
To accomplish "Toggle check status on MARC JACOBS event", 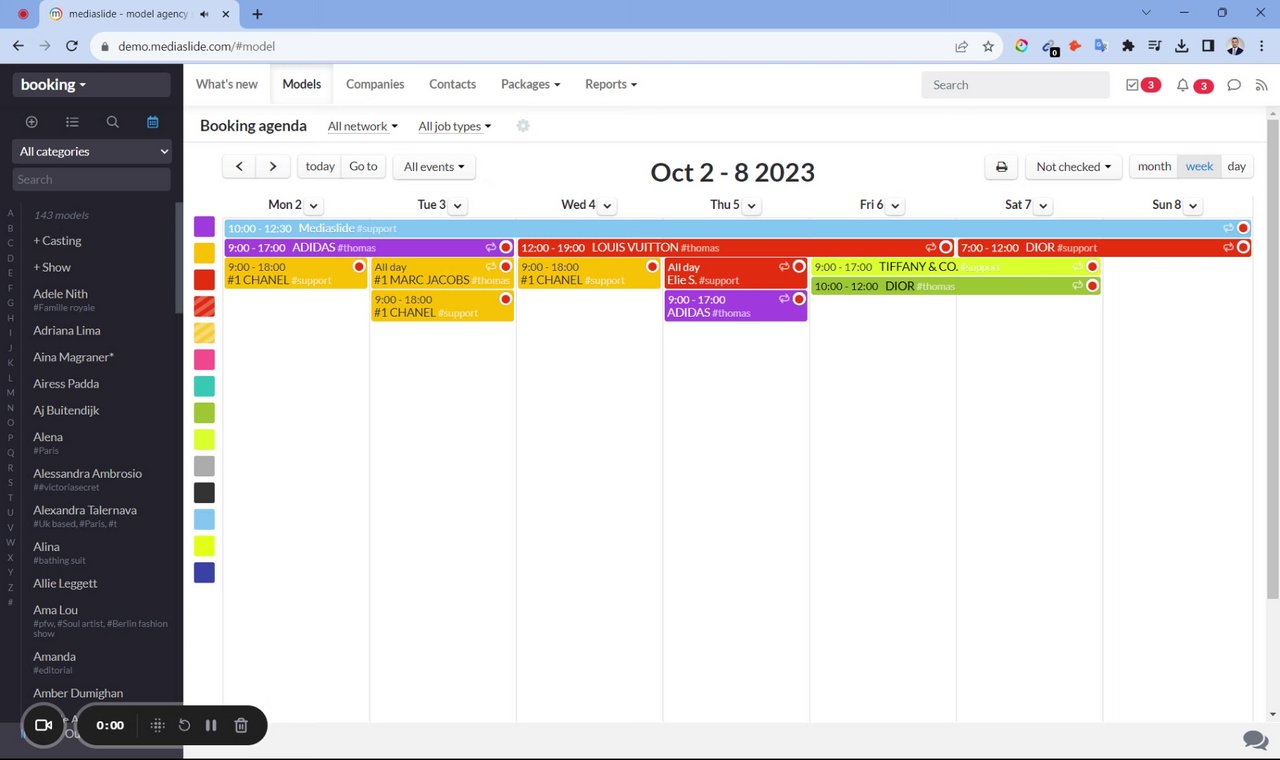I will pyautogui.click(x=505, y=267).
